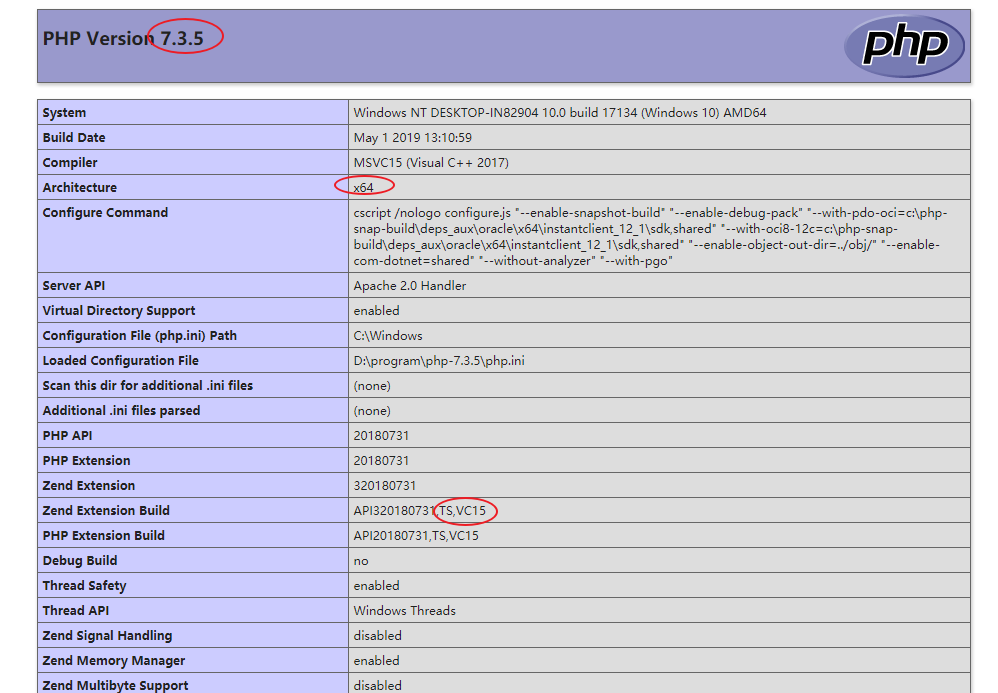998x693 pixels.
Task: Click the 'Apache 2.0 Handler' value
Action: click(410, 286)
